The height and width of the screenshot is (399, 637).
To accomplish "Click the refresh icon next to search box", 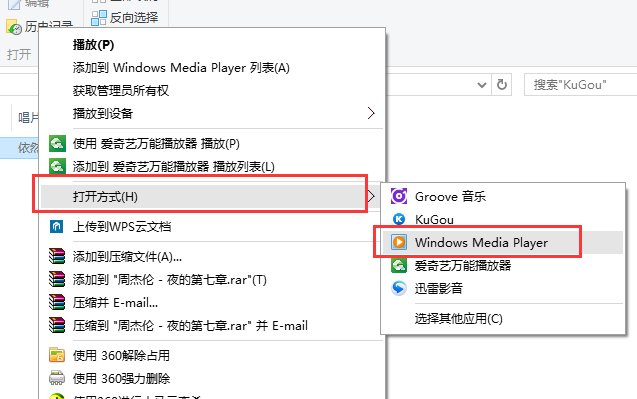I will 502,85.
